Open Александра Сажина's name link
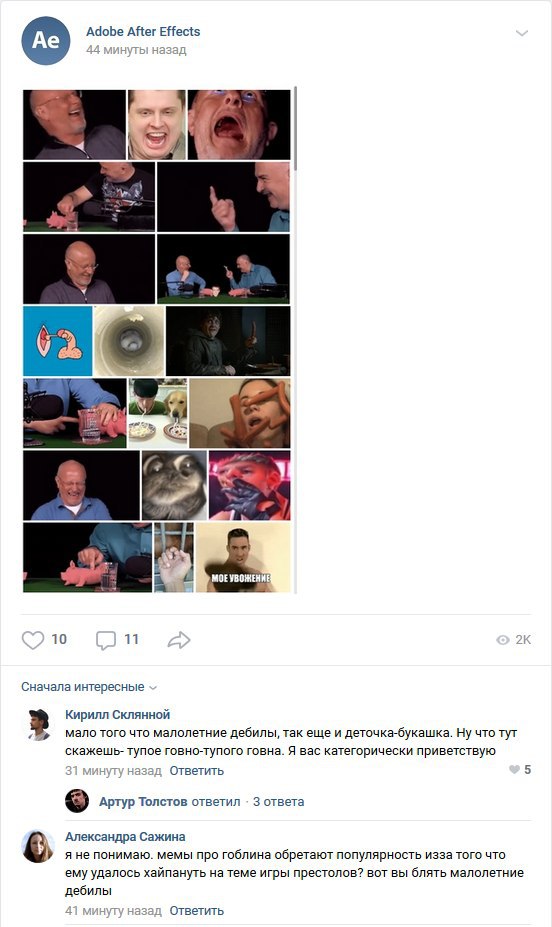This screenshot has height=927, width=552. 125,837
